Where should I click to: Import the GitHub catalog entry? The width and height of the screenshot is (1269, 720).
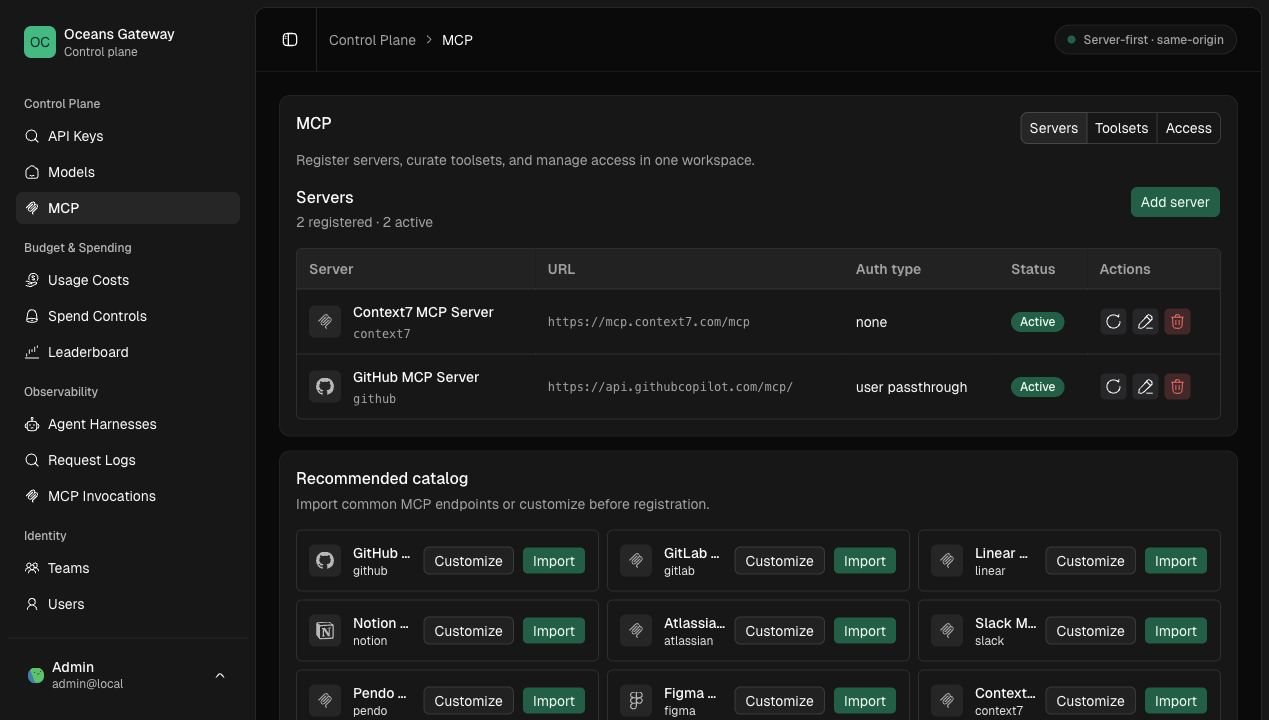[553, 561]
